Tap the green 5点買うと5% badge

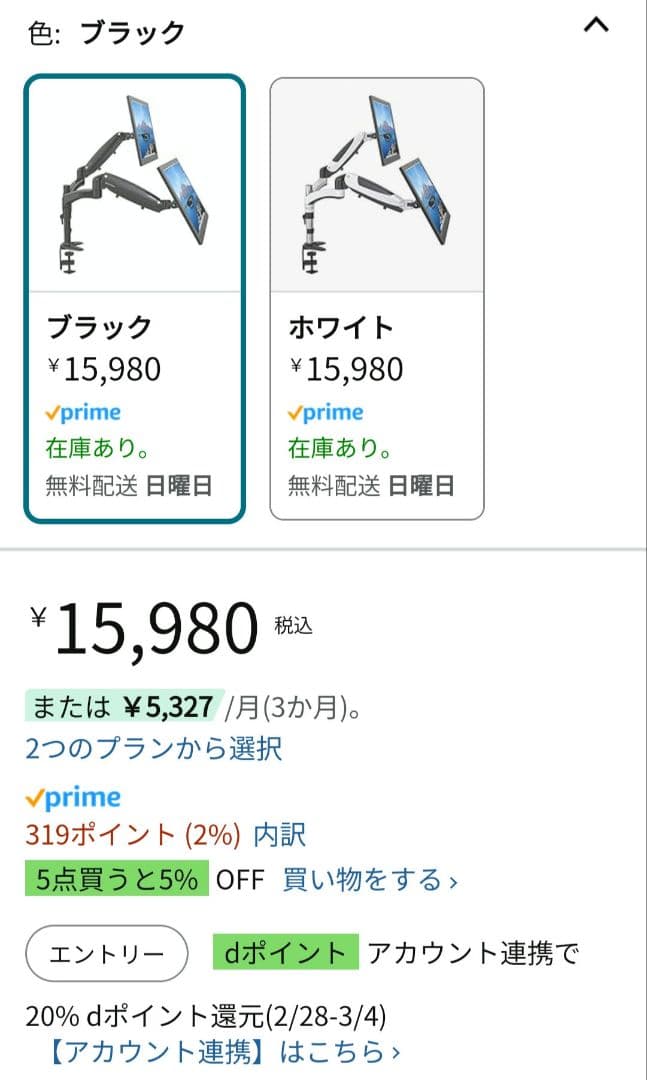tap(116, 880)
